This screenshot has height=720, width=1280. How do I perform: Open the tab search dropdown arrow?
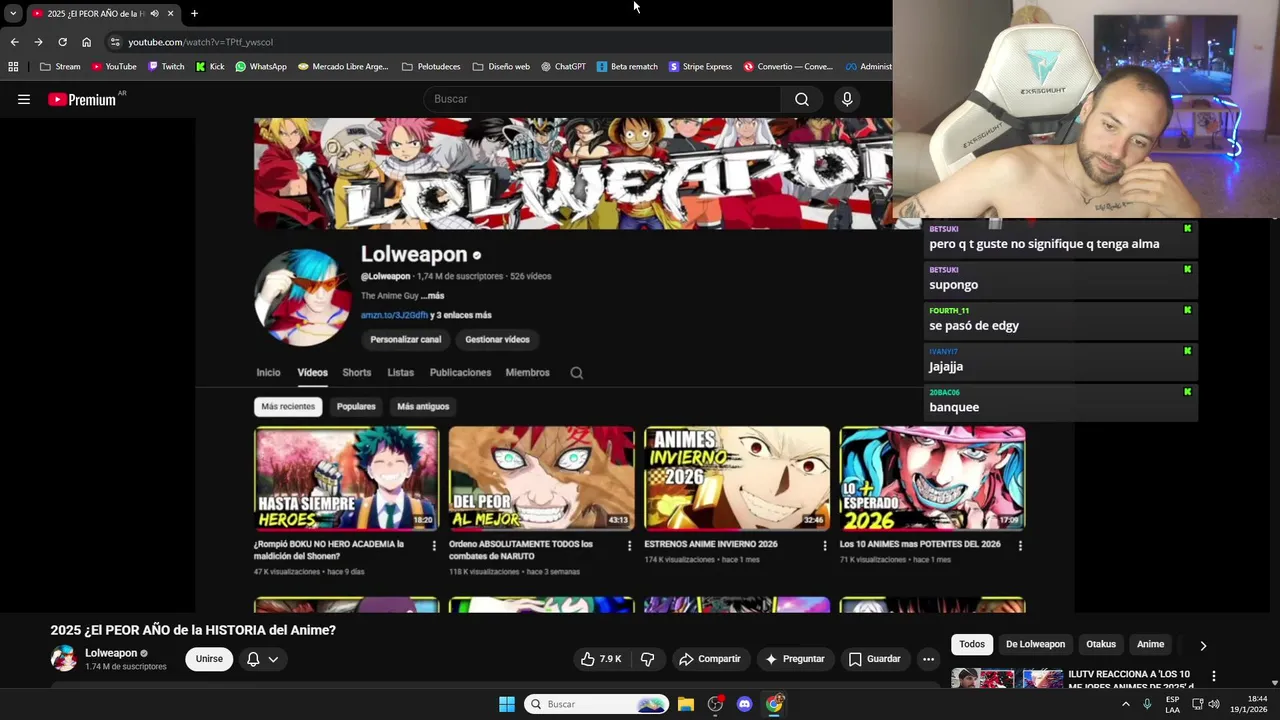coord(12,13)
